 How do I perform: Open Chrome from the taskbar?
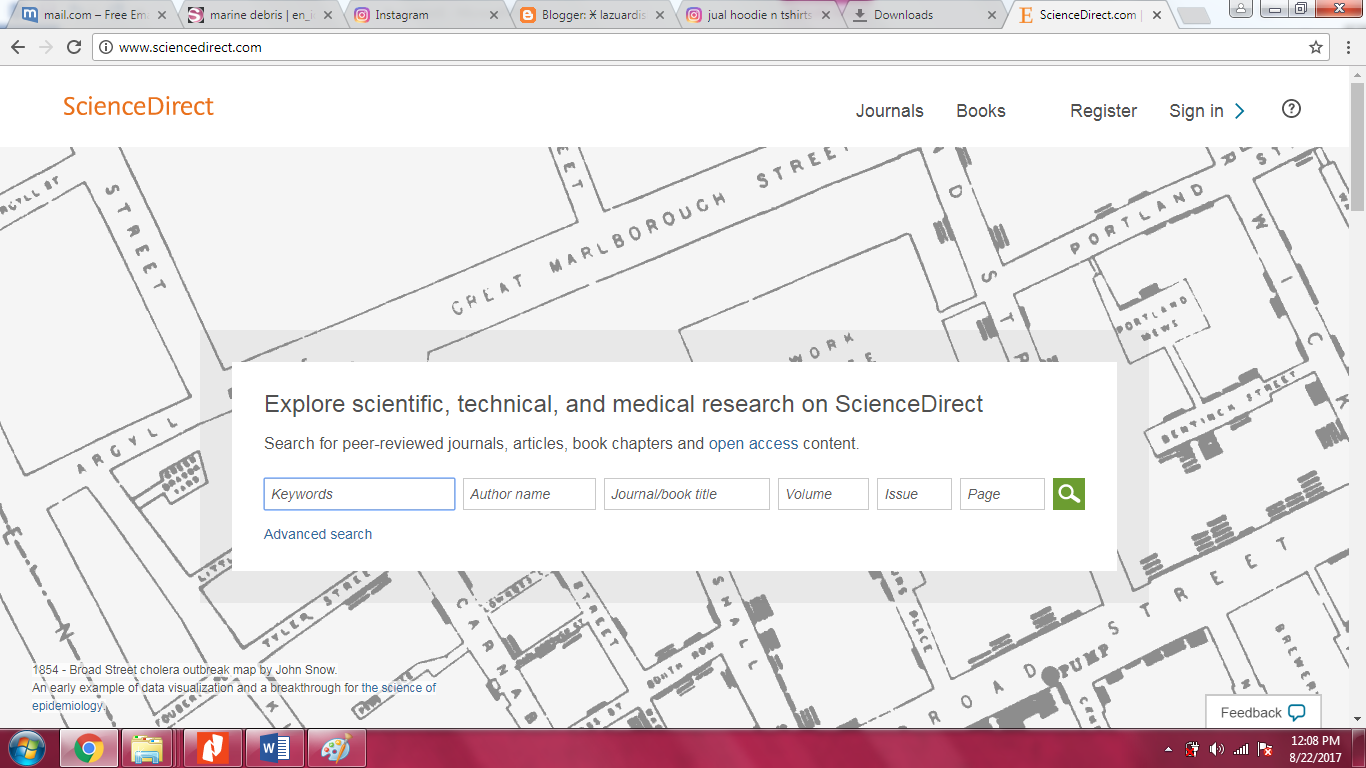point(89,748)
